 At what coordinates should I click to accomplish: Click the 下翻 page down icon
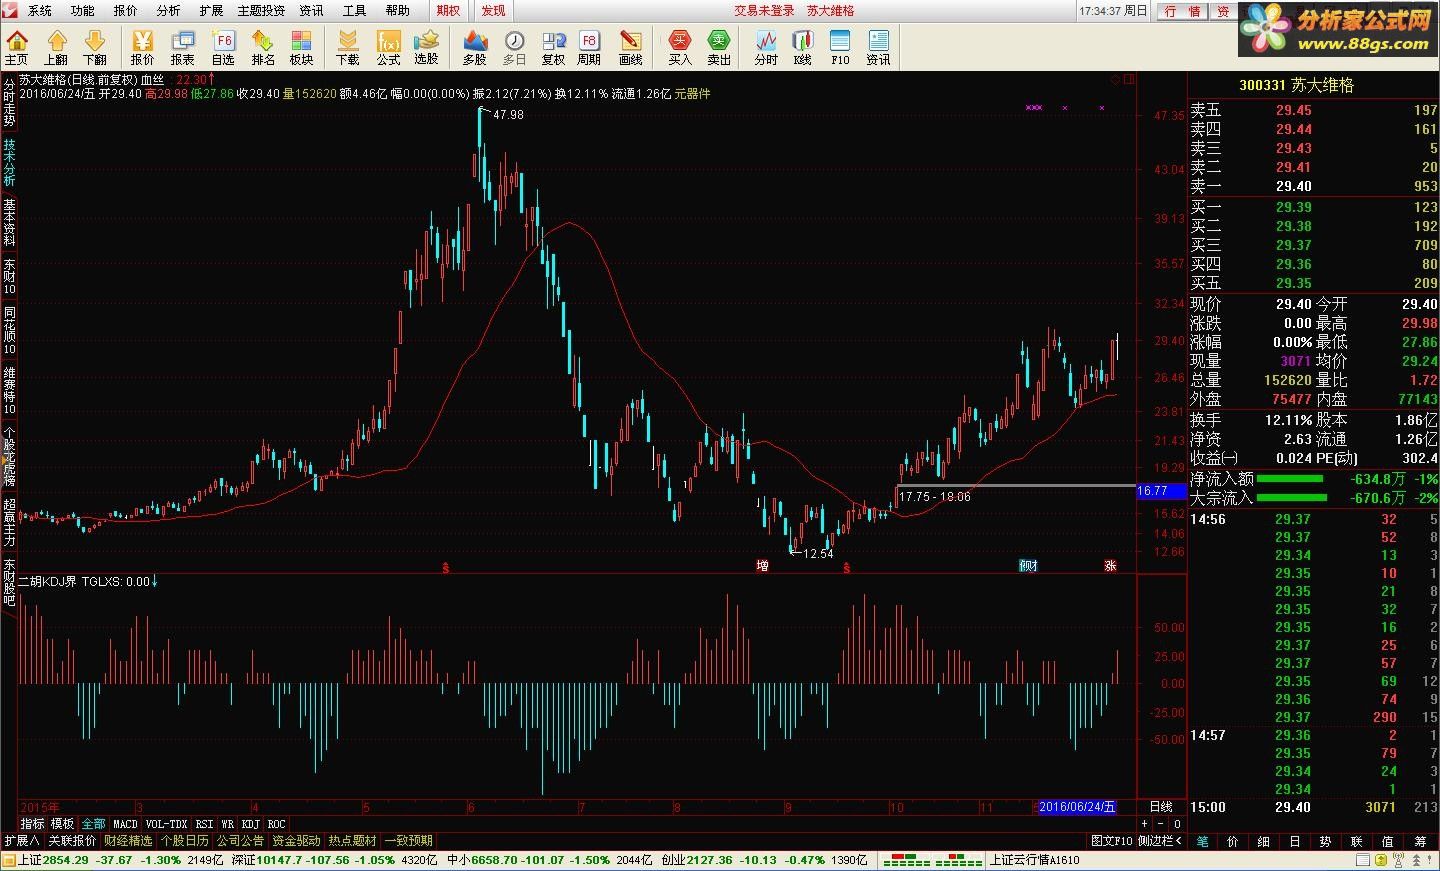click(x=94, y=47)
